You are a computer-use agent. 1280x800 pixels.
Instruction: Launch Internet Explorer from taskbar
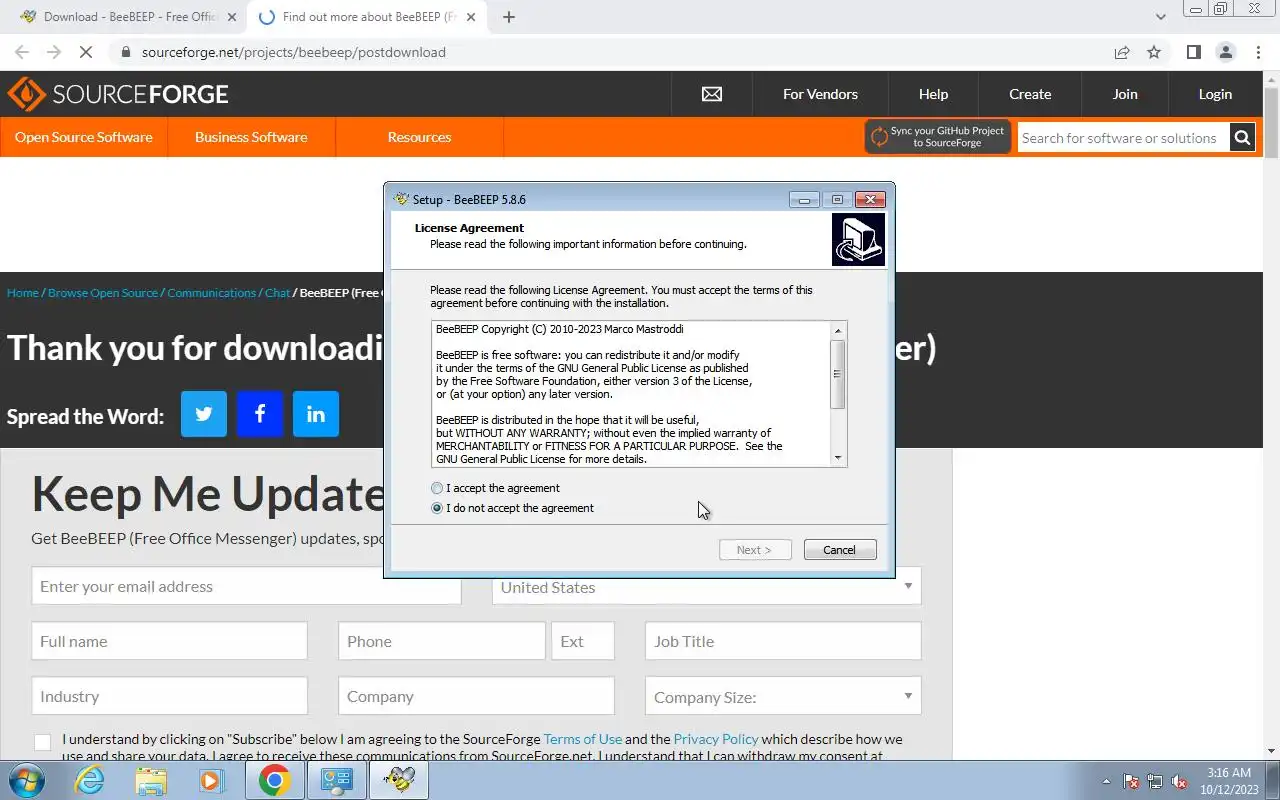[90, 780]
